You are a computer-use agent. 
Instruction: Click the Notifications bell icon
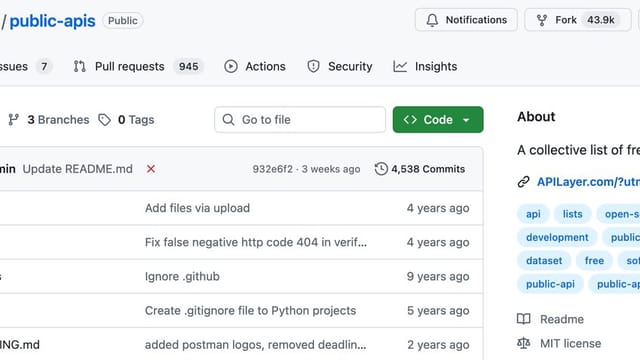(x=432, y=20)
